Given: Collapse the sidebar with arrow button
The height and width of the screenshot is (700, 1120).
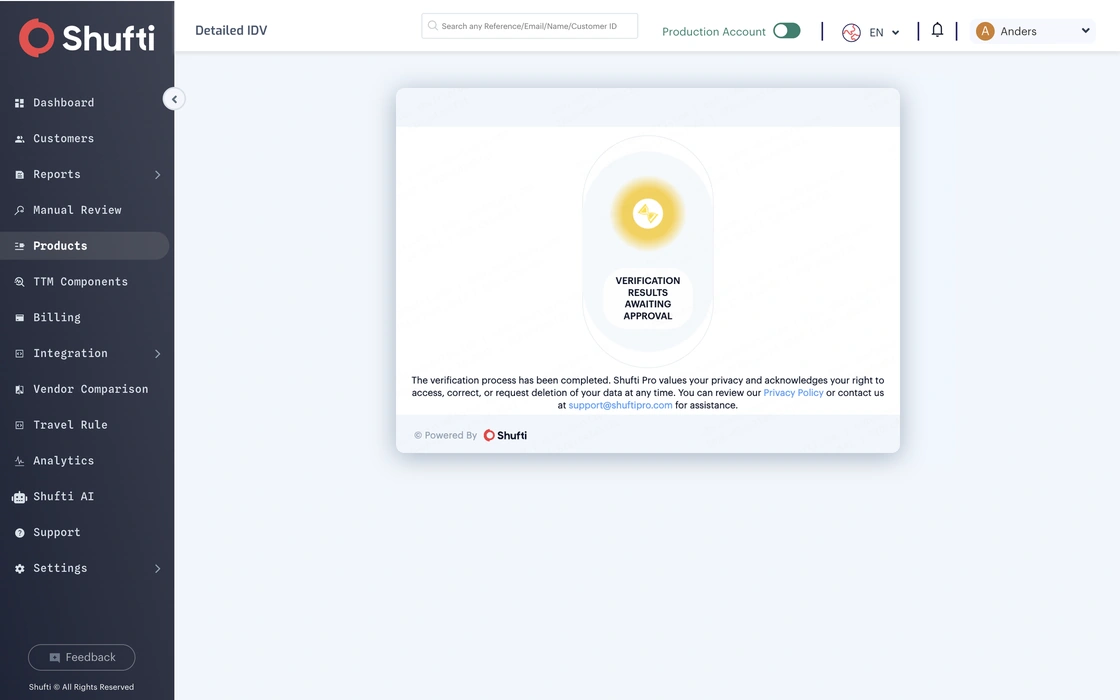Looking at the screenshot, I should pos(174,99).
